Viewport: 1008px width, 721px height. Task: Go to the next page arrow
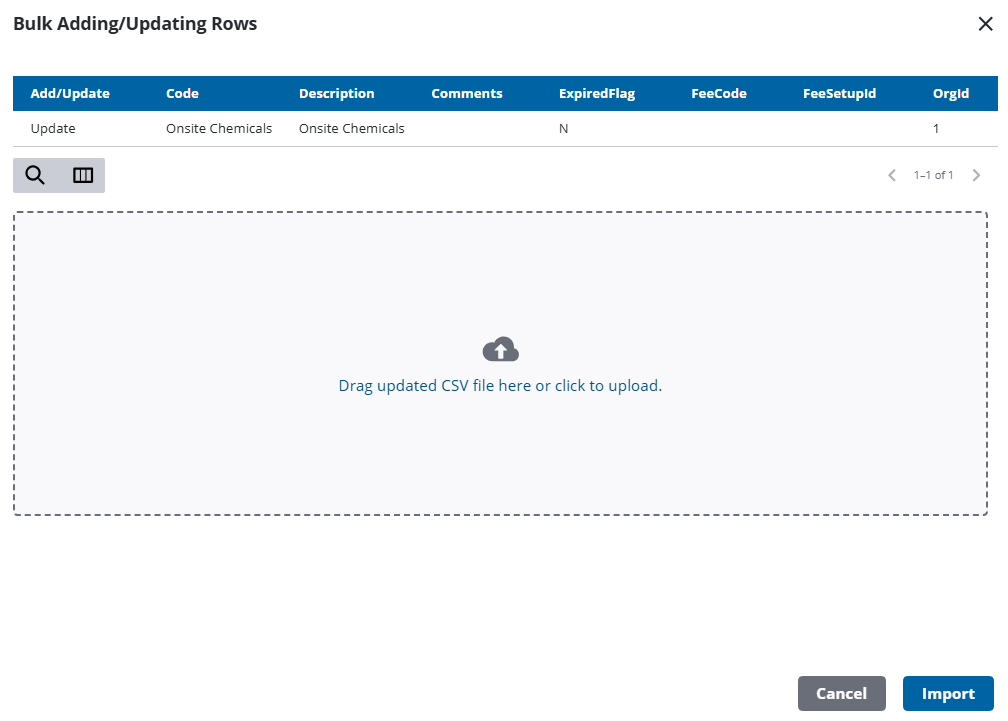tap(977, 176)
